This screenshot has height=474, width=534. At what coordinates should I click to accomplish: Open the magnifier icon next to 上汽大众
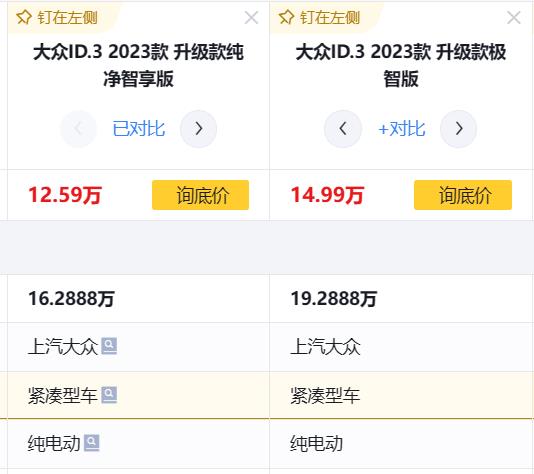(109, 346)
